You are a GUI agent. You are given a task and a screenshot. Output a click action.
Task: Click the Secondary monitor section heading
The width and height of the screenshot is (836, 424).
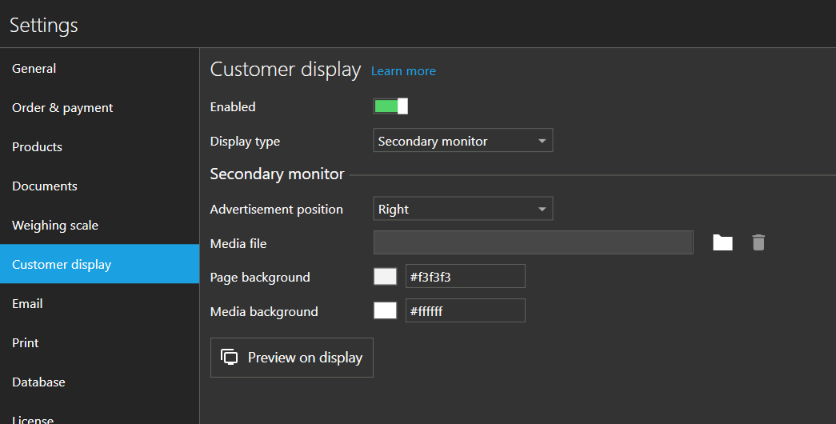(x=277, y=174)
